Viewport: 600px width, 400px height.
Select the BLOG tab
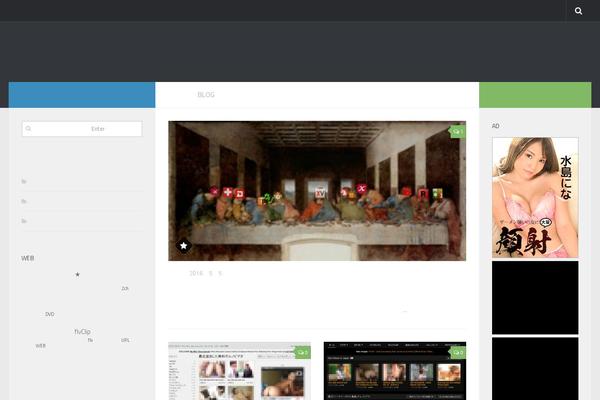pyautogui.click(x=206, y=95)
